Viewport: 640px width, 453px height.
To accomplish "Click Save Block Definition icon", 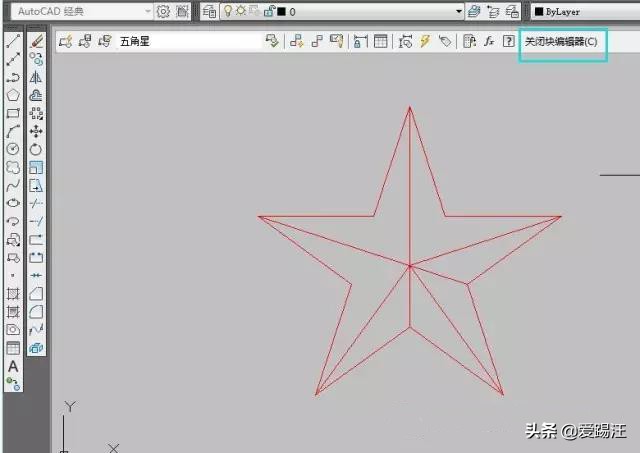I will pos(85,41).
